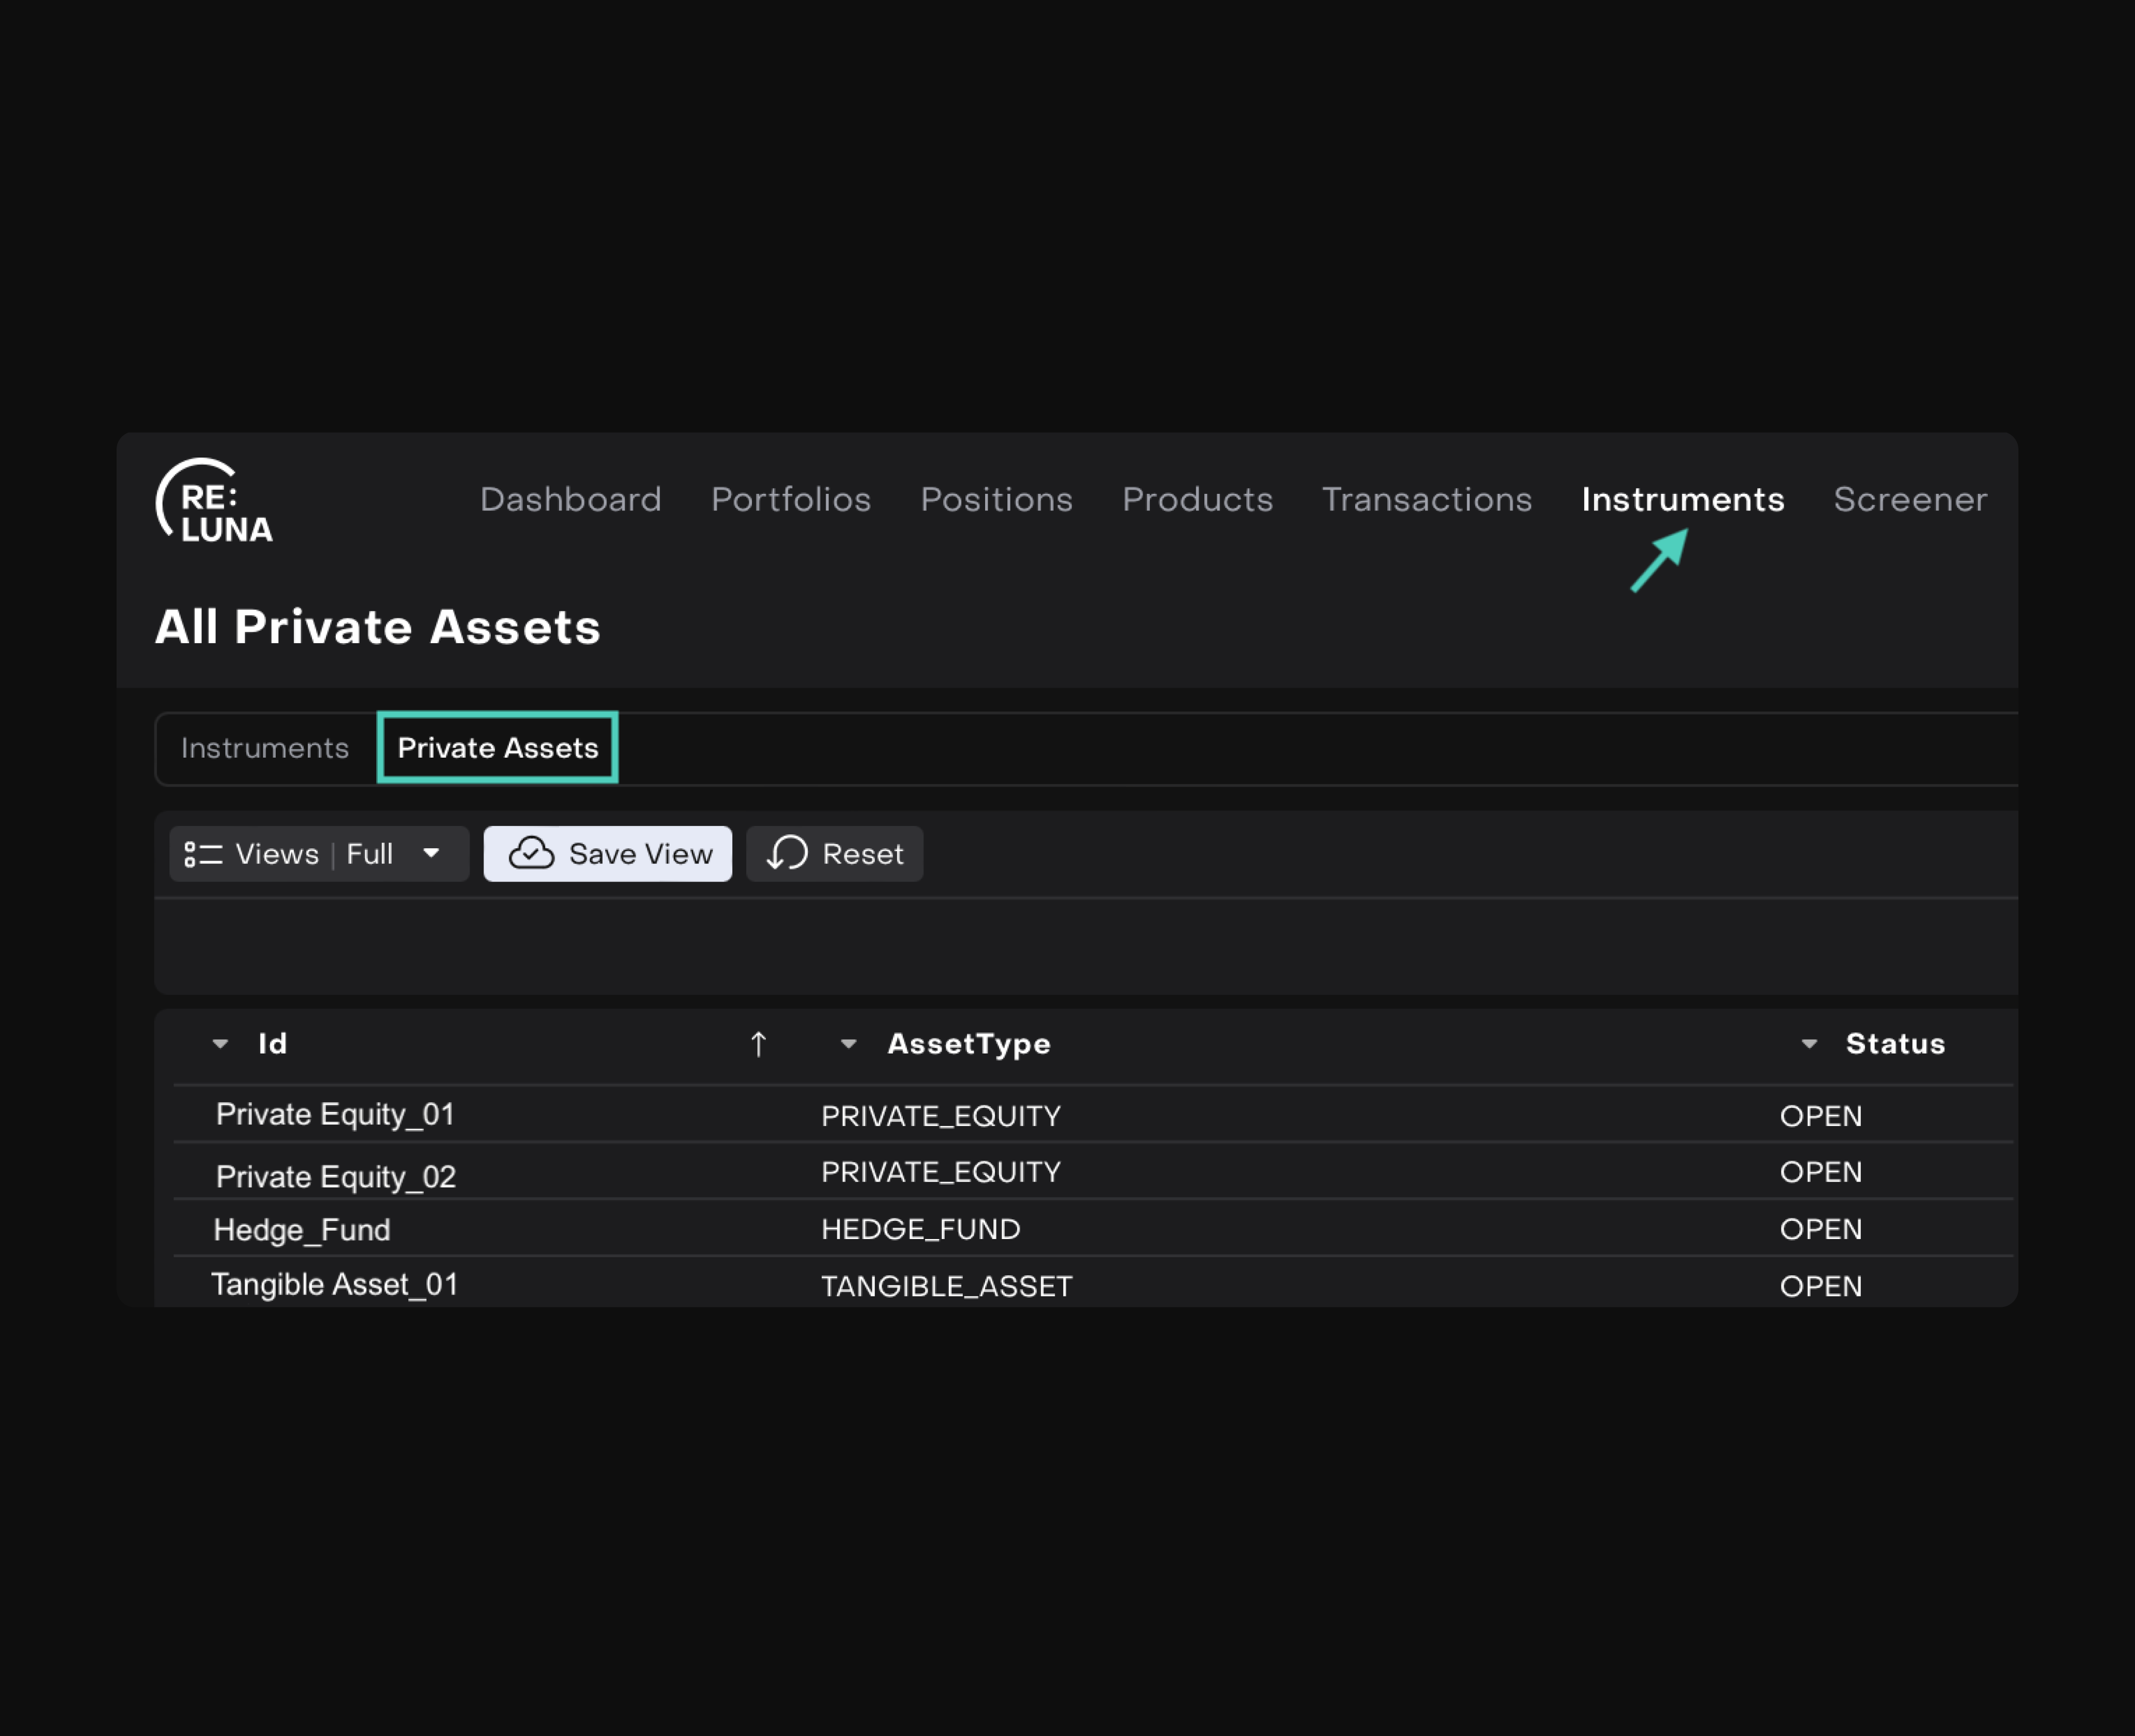This screenshot has height=1736, width=2135.
Task: Open the Status column filter arrow
Action: (x=1809, y=1044)
